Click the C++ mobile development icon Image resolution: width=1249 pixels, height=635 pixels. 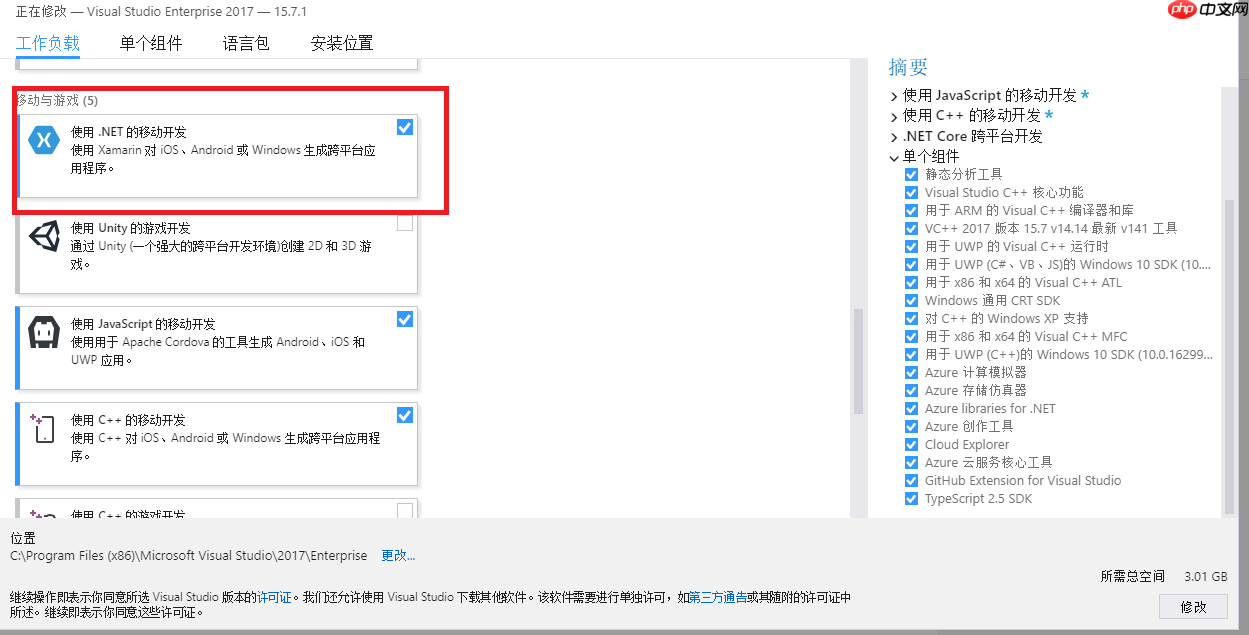click(42, 428)
